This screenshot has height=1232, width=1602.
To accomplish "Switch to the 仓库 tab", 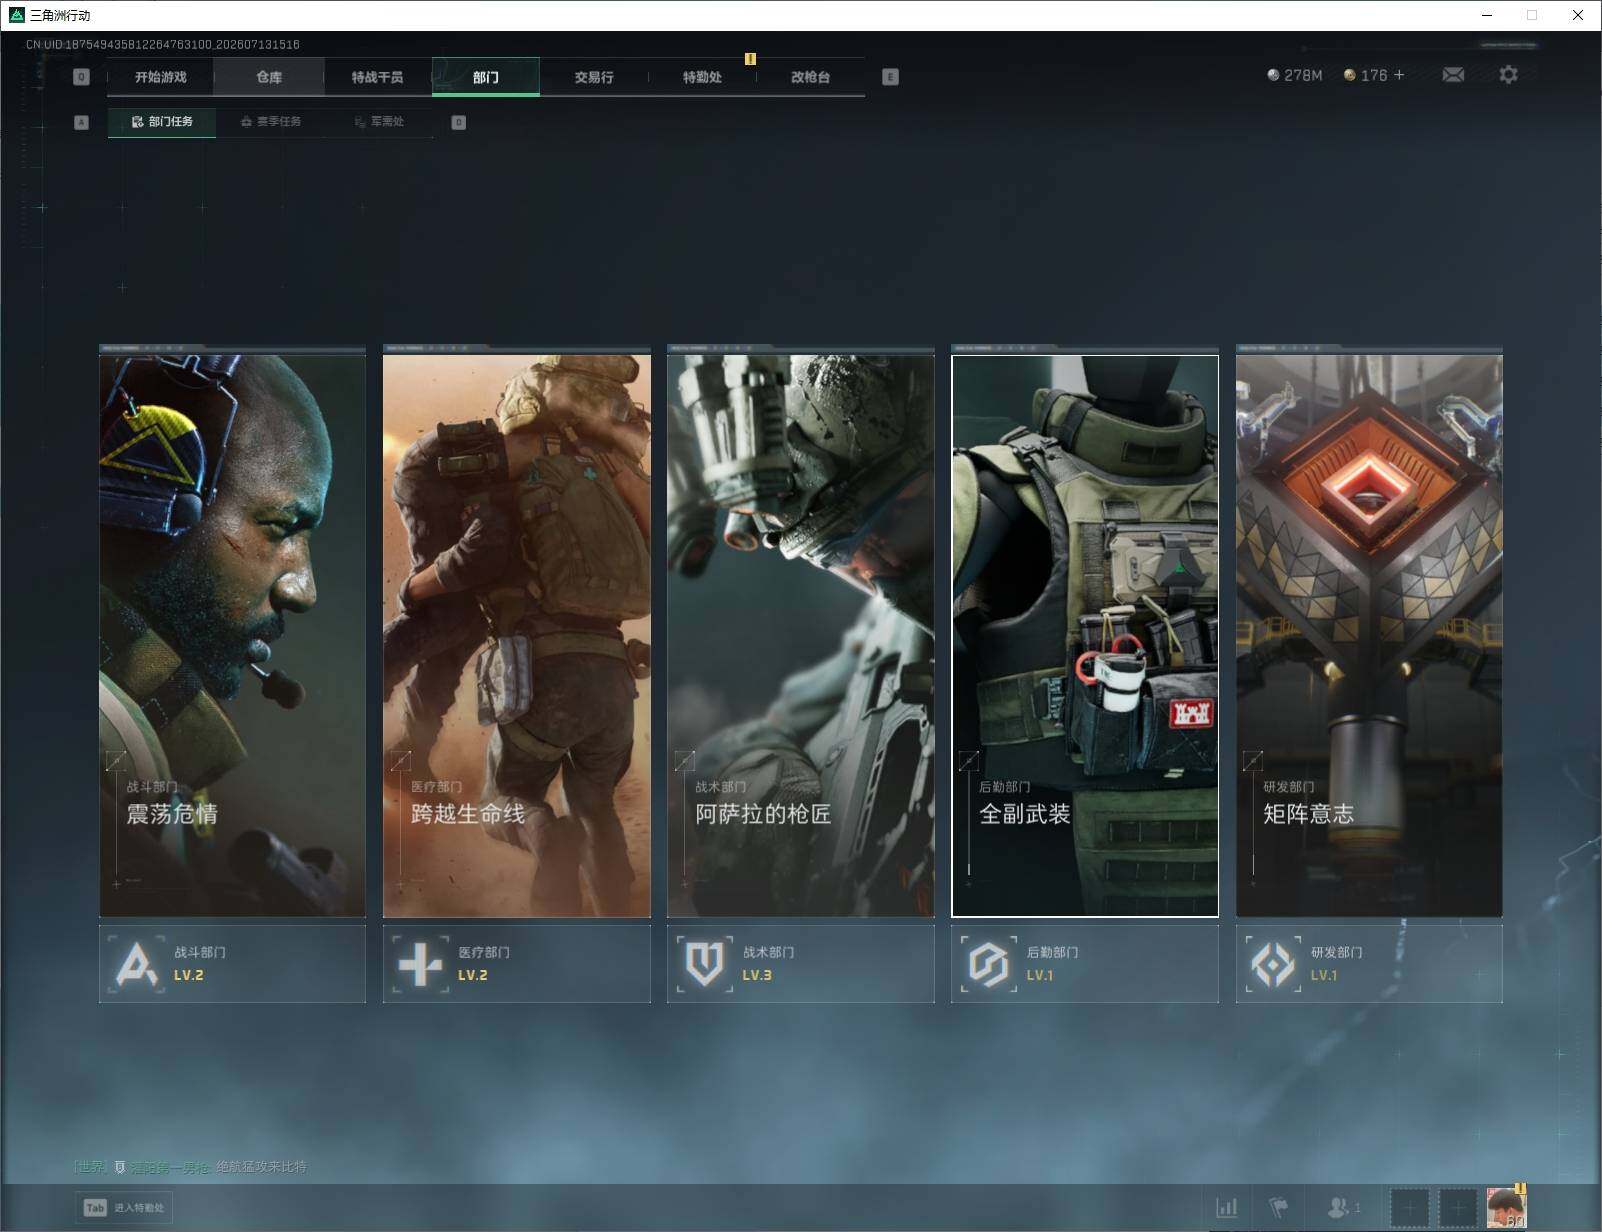I will point(269,77).
